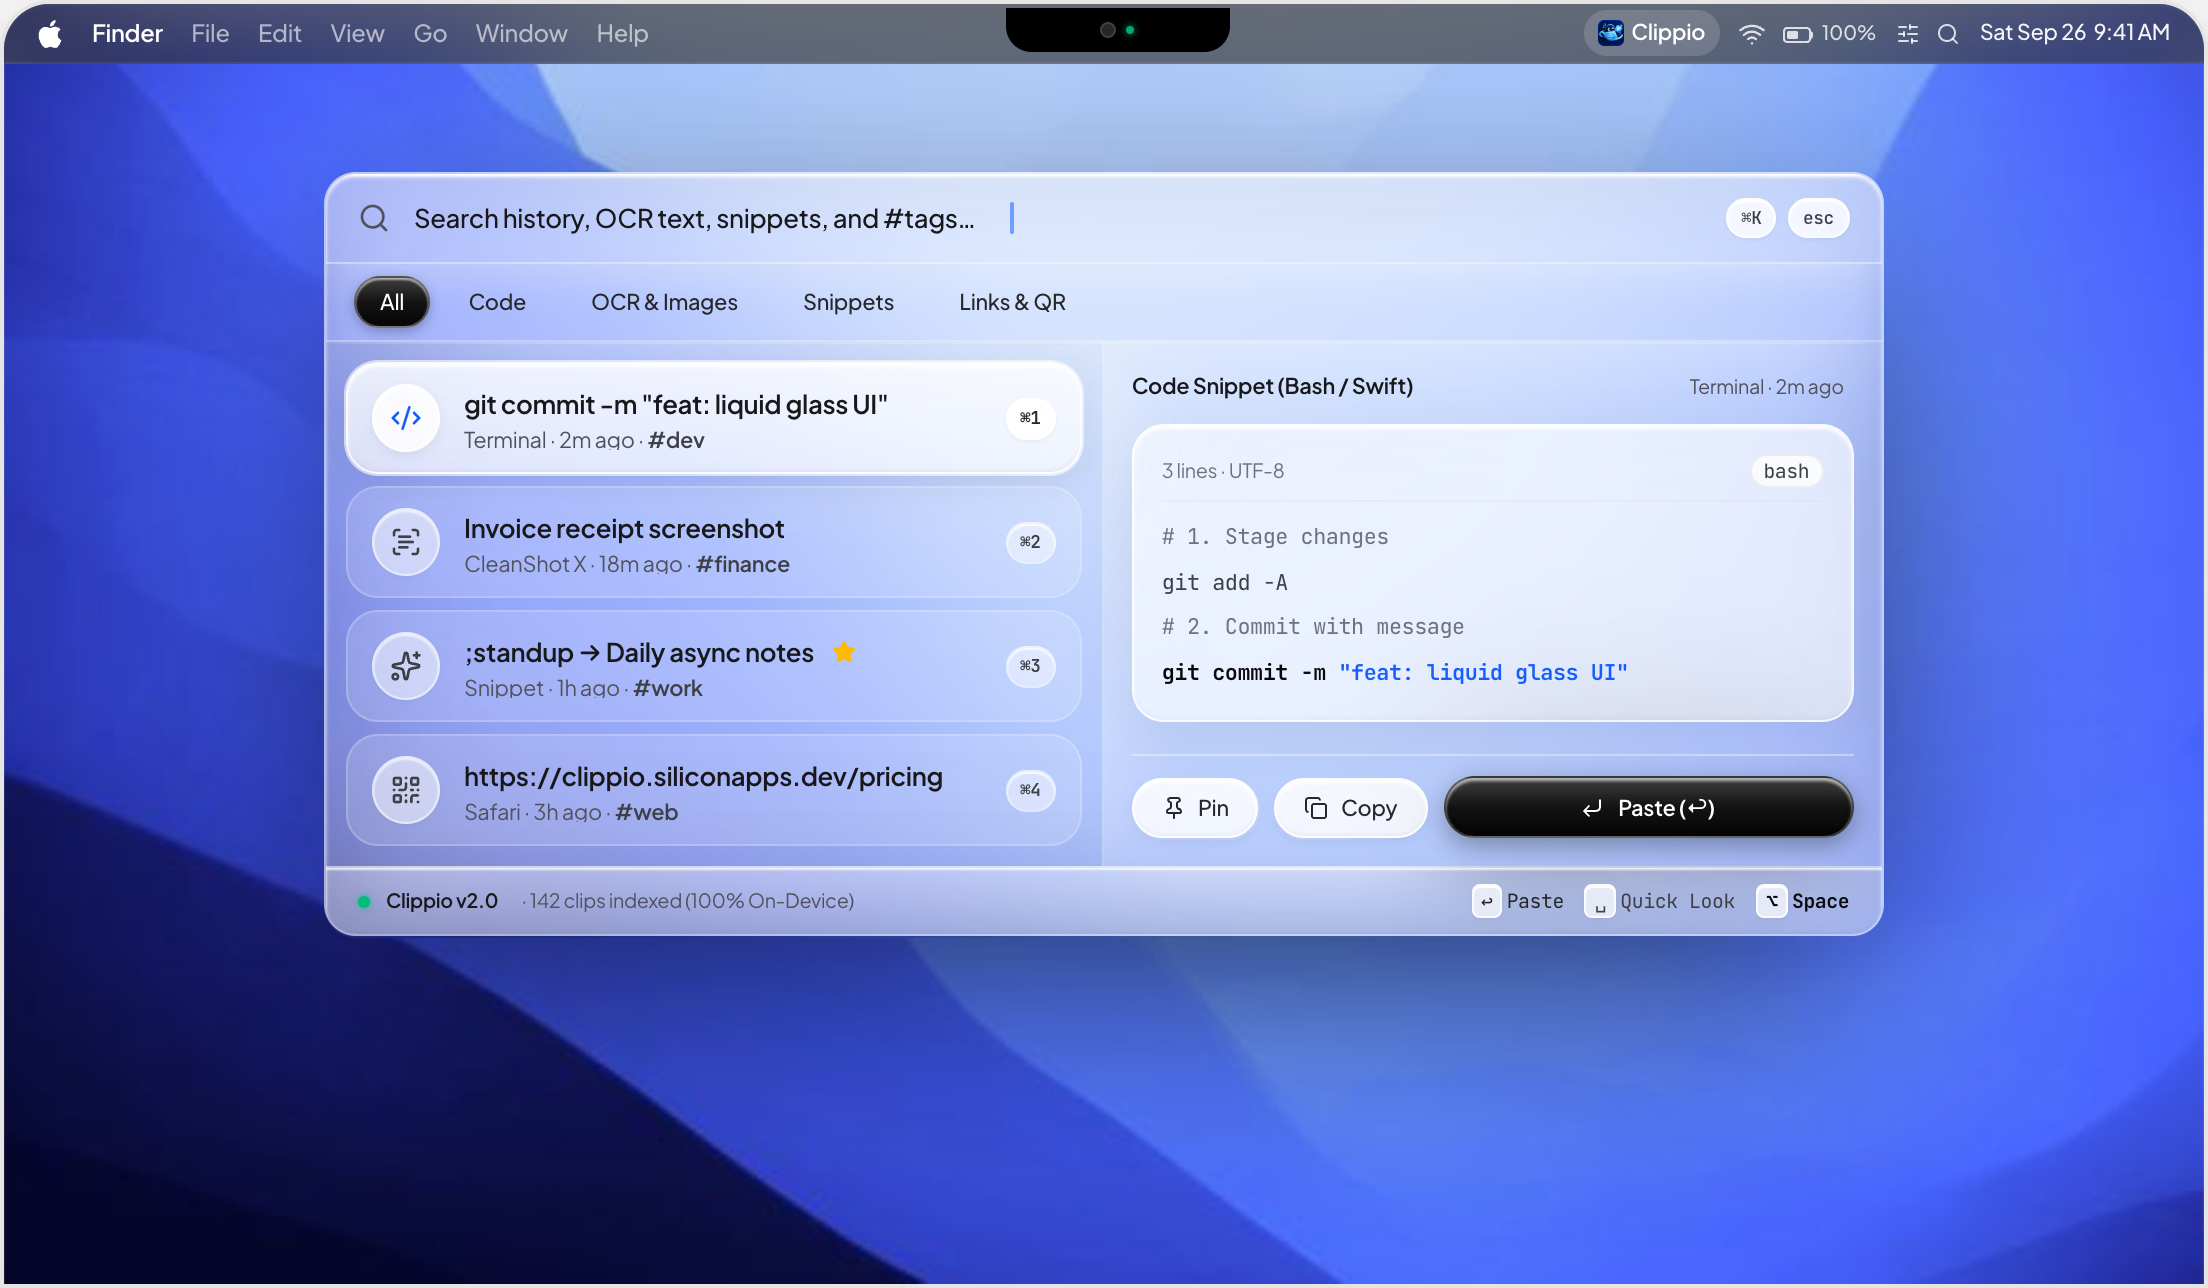Screen dimensions: 2208x1288
Task: Open the Wi-Fi status icon
Action: 1751,34
